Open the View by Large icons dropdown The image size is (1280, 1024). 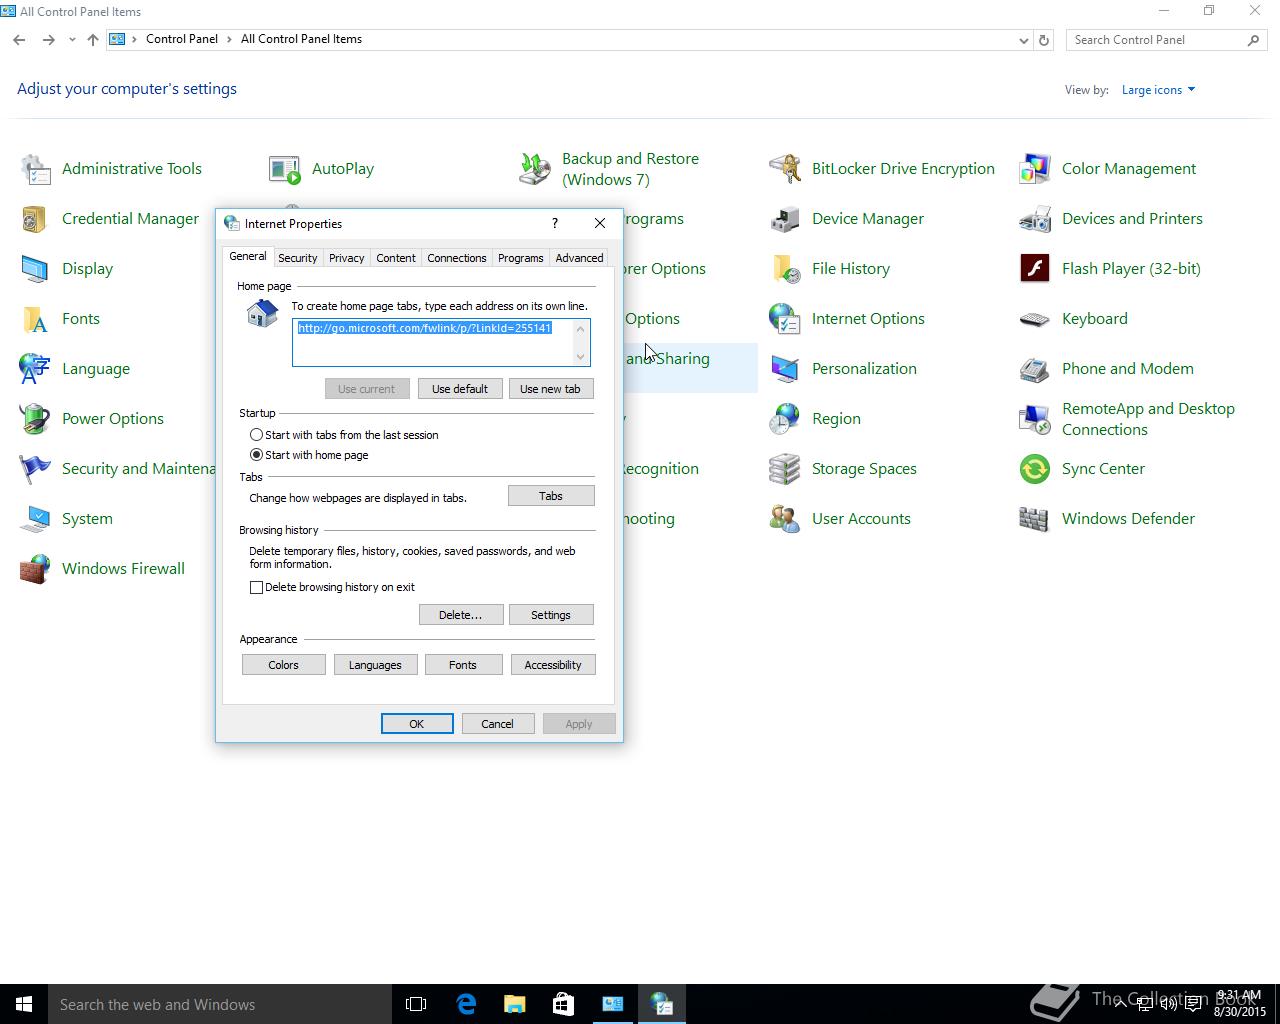(x=1158, y=90)
